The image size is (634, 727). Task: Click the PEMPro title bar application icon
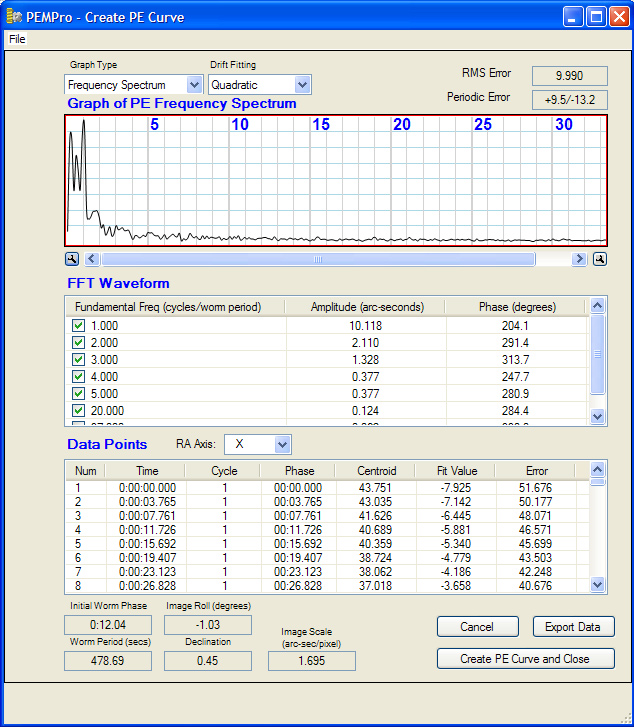tap(14, 17)
